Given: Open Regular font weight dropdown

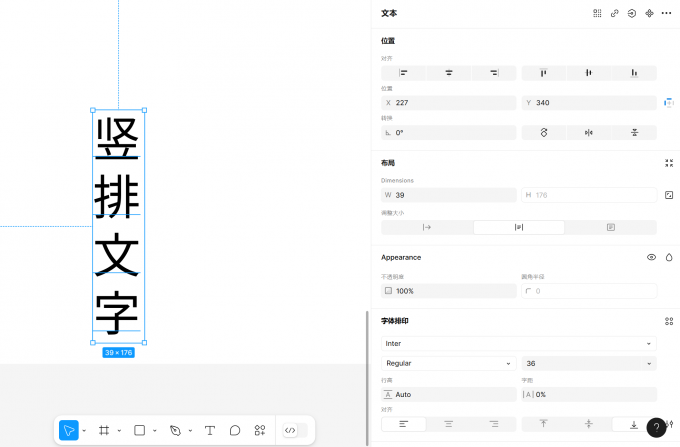Looking at the screenshot, I should pyautogui.click(x=448, y=363).
